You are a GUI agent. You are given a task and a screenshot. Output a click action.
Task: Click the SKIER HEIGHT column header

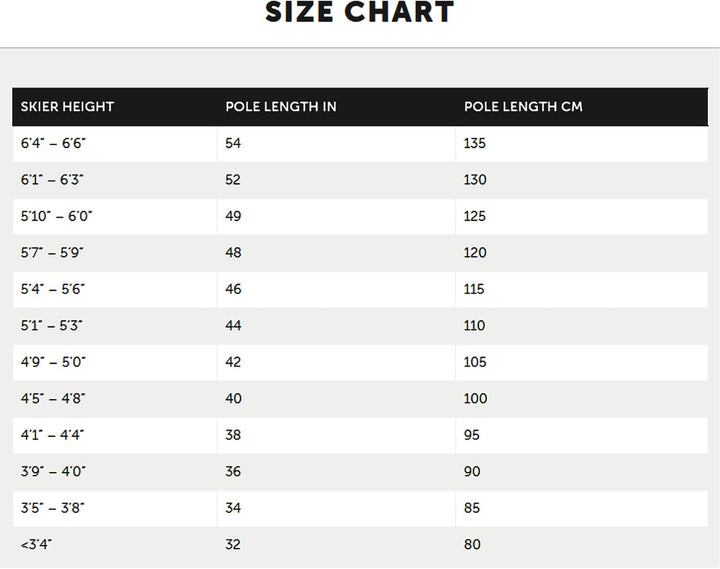pos(68,107)
